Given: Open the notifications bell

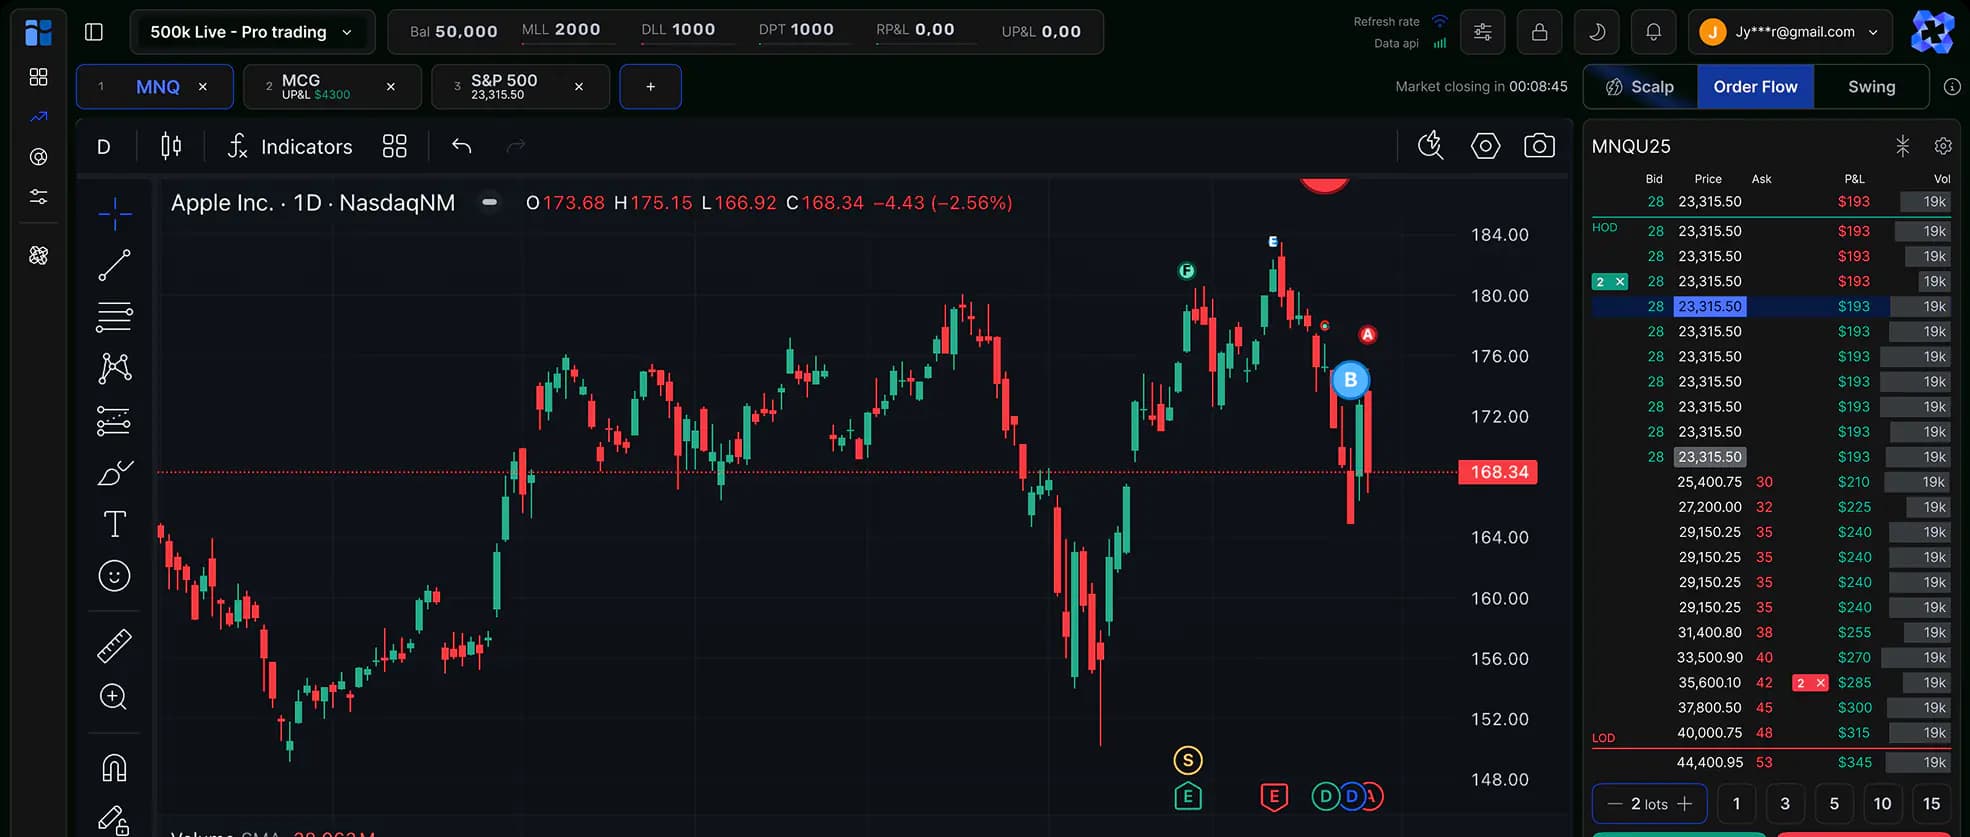Looking at the screenshot, I should (1653, 32).
